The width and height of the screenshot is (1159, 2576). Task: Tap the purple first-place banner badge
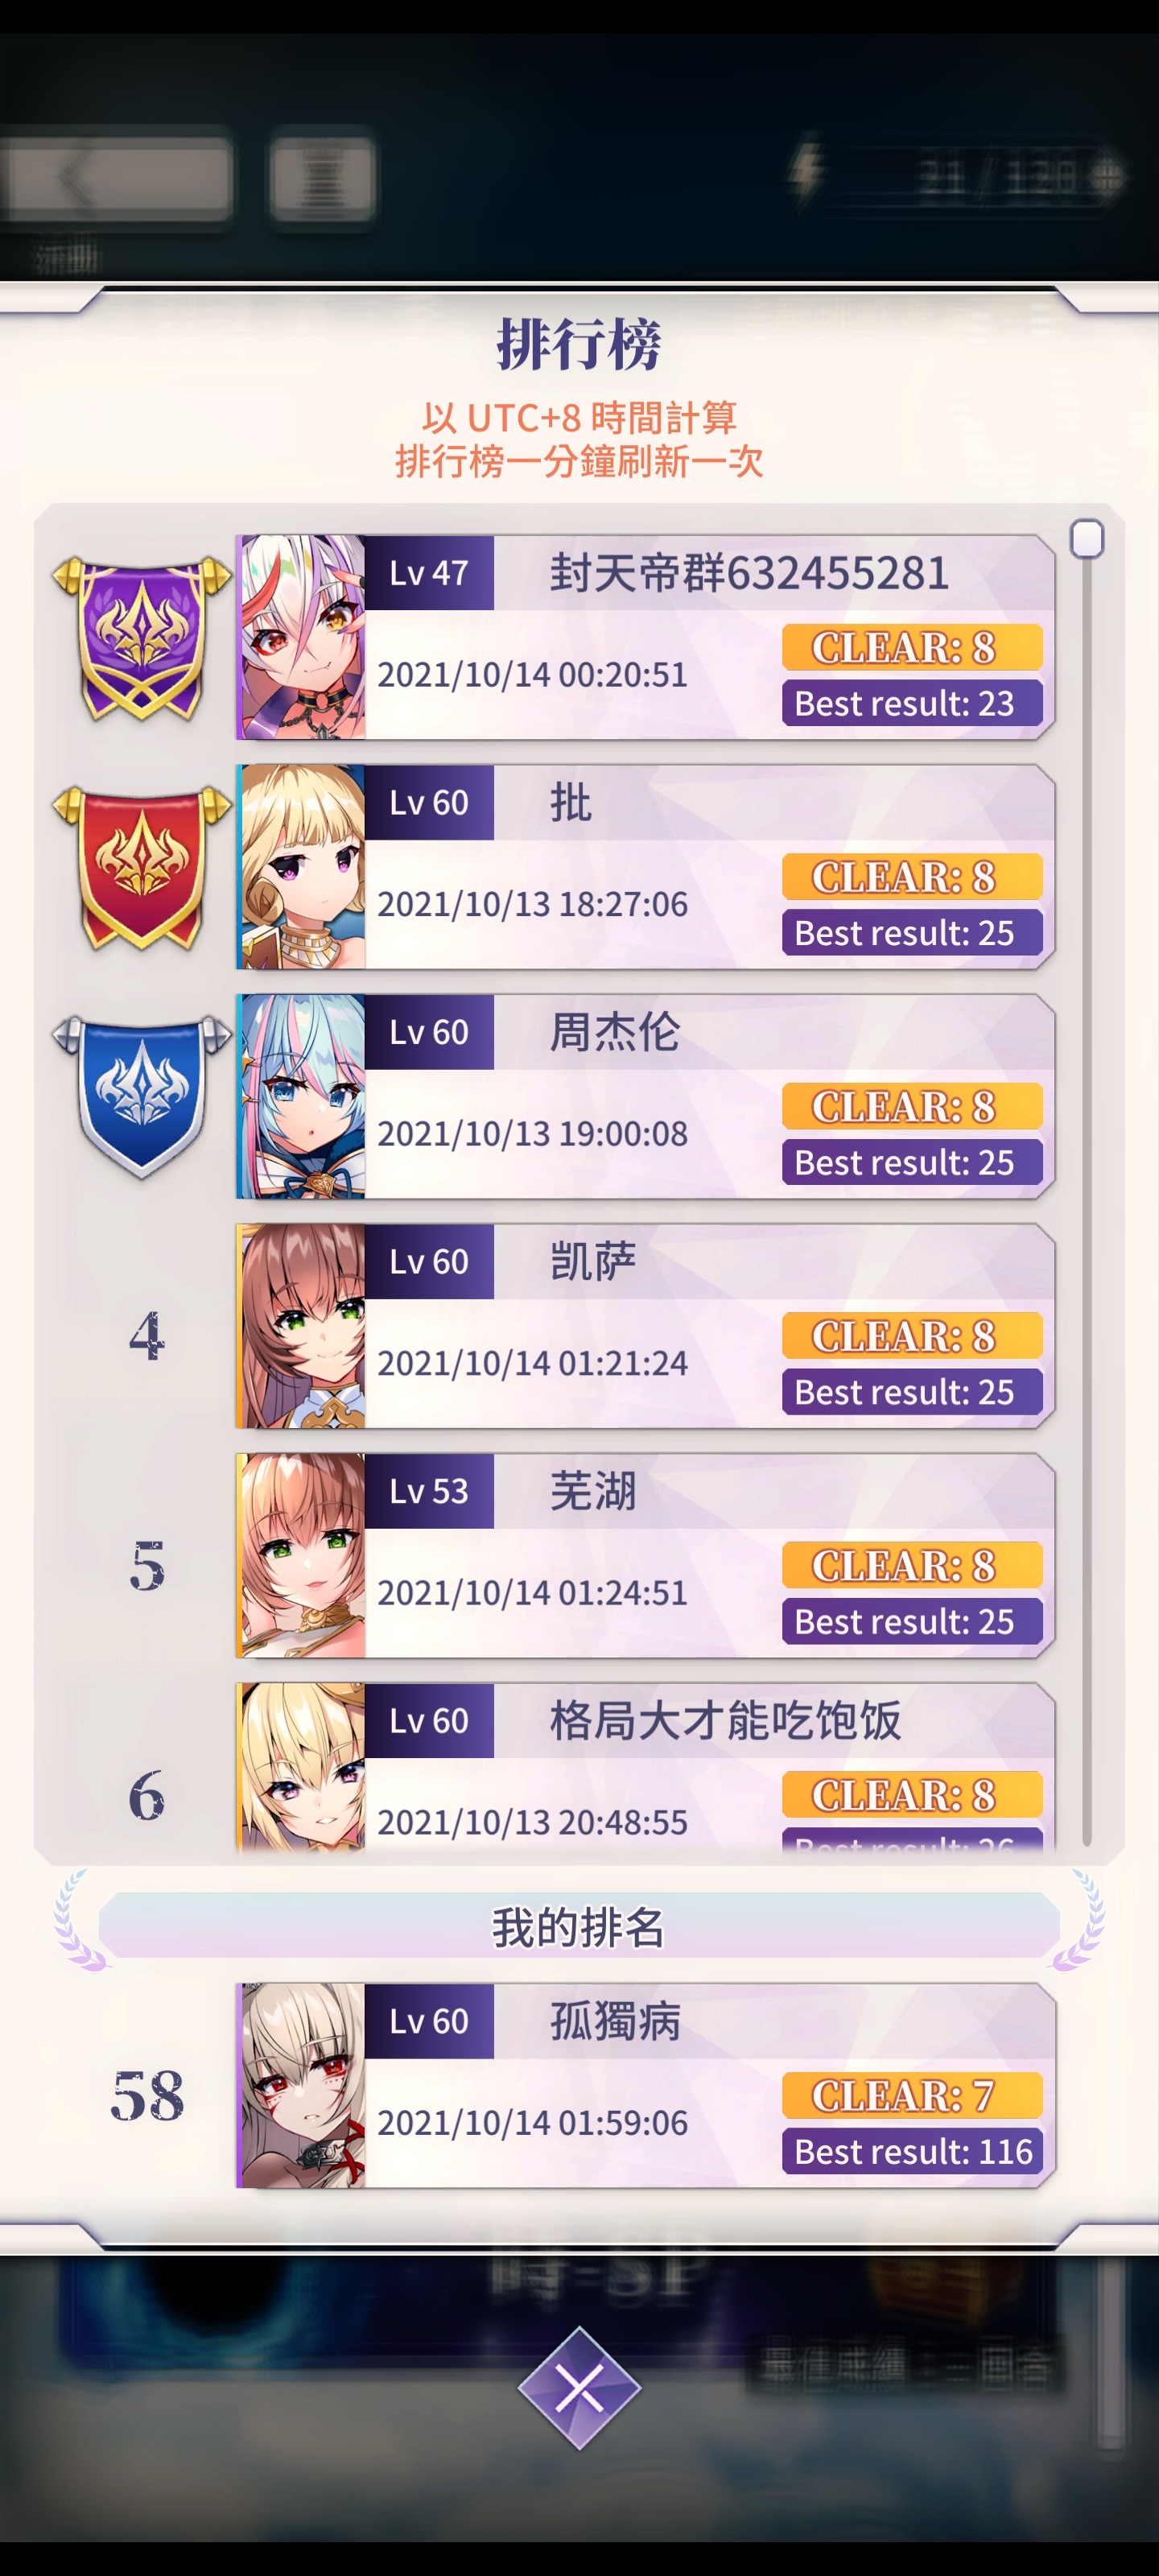click(141, 638)
